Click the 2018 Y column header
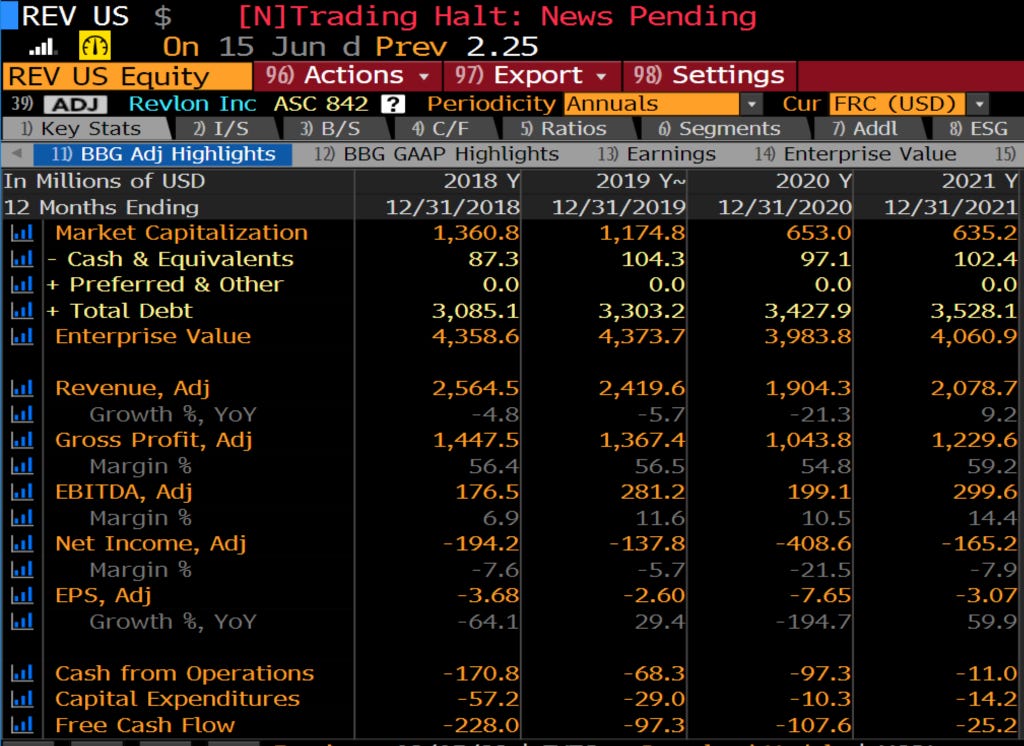The height and width of the screenshot is (746, 1024). [482, 181]
